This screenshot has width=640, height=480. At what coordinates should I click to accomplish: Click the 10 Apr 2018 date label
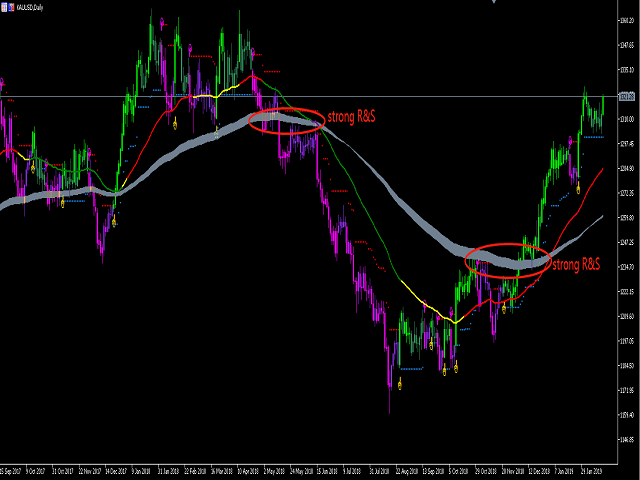tap(248, 471)
